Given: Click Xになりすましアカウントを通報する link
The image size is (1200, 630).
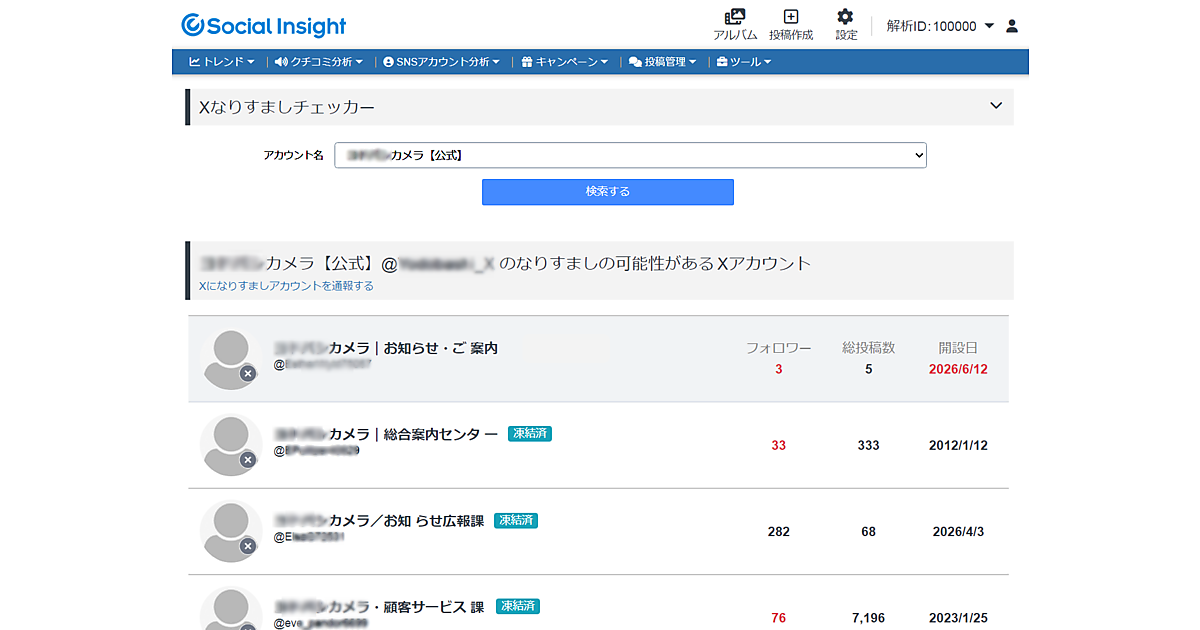Looking at the screenshot, I should (286, 286).
